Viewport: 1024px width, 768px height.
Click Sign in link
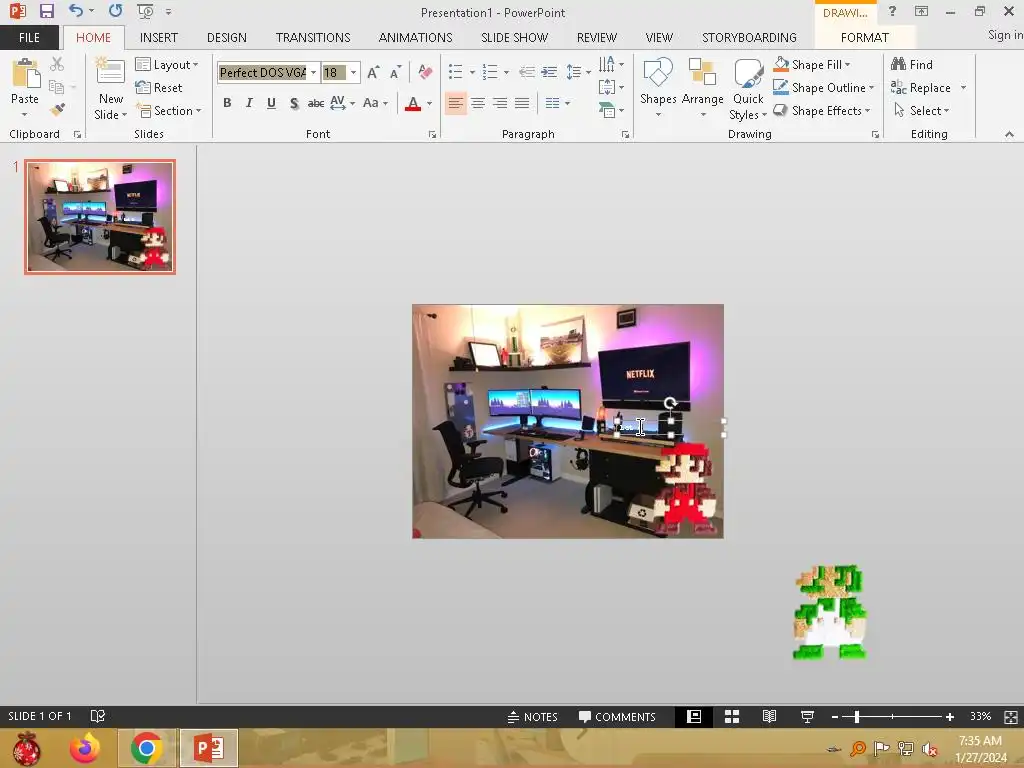(1005, 35)
